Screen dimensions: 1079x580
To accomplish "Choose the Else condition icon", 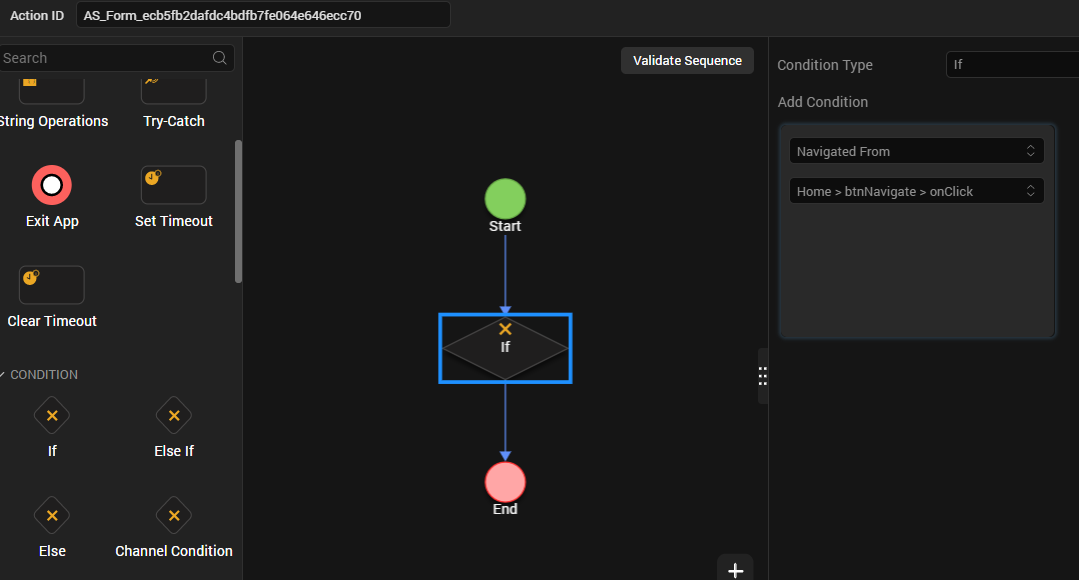I will [52, 515].
